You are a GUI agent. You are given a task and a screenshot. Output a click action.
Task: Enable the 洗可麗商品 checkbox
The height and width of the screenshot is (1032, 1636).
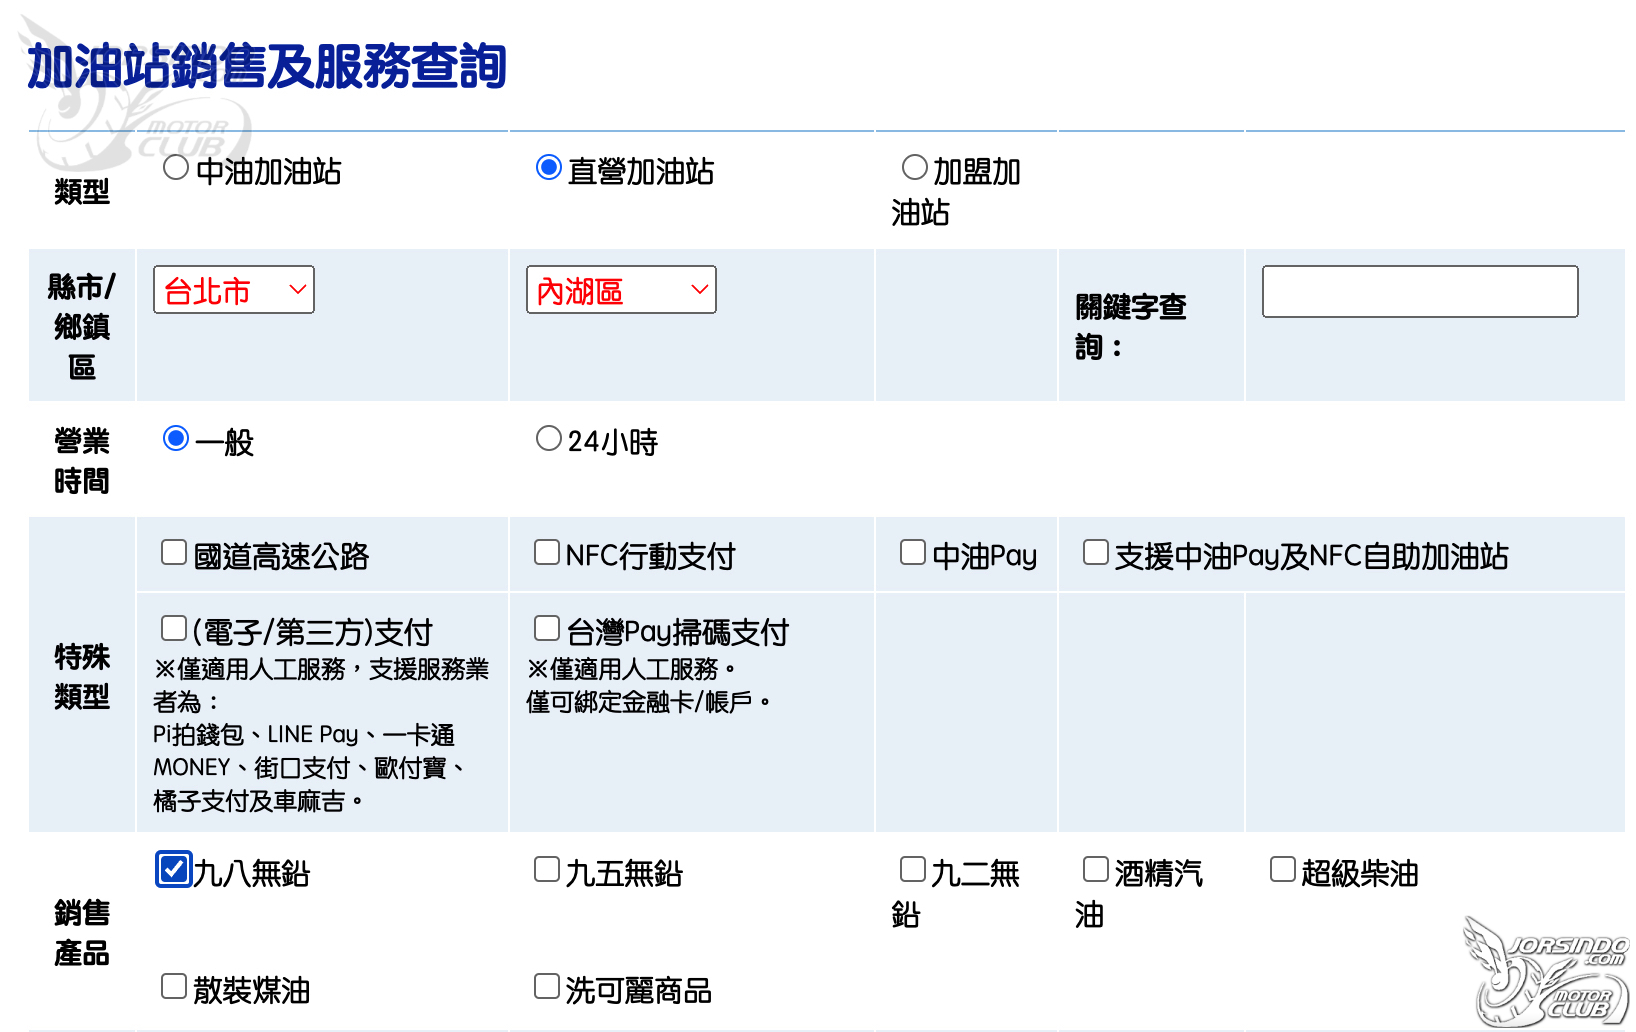pos(547,986)
